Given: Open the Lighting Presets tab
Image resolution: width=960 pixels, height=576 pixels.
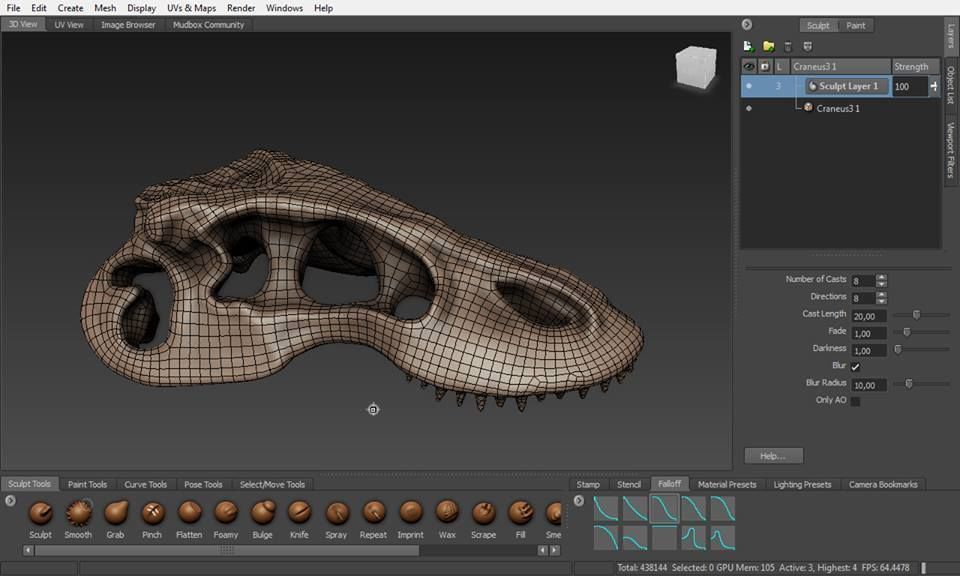Looking at the screenshot, I should click(803, 484).
